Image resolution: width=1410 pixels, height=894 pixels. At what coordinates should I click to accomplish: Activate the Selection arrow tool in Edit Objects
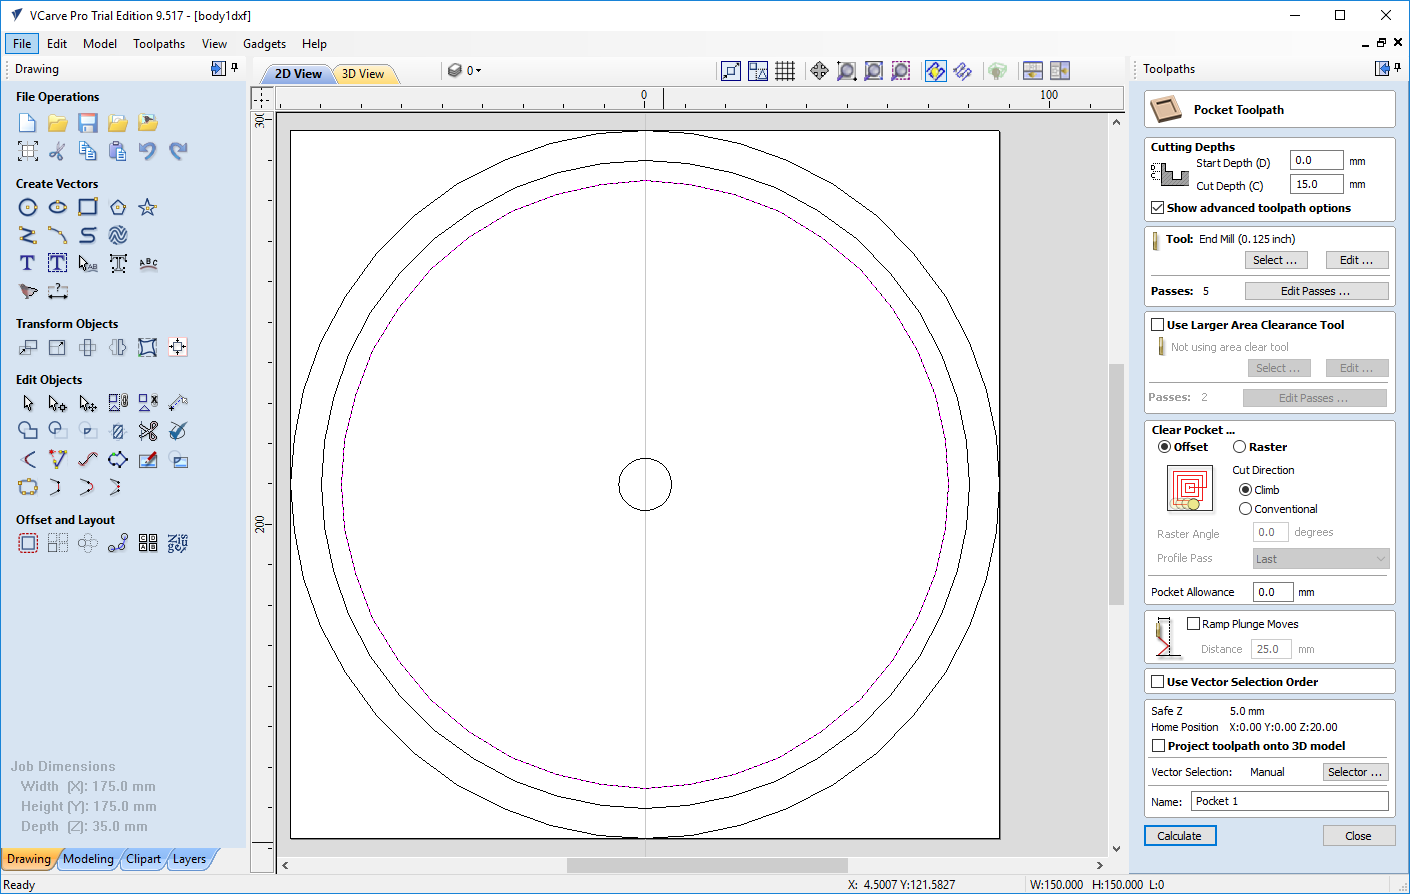(x=28, y=403)
